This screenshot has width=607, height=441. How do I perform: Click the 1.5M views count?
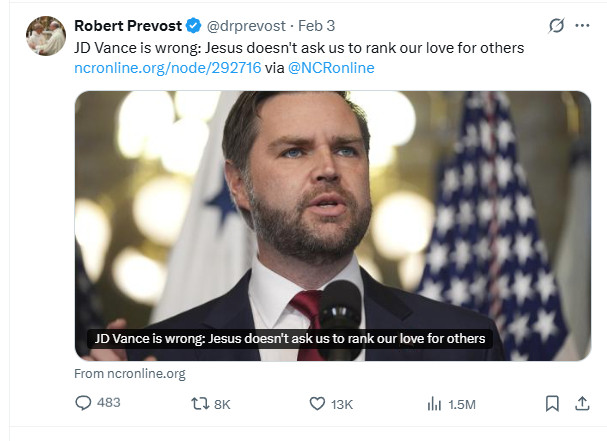point(462,405)
